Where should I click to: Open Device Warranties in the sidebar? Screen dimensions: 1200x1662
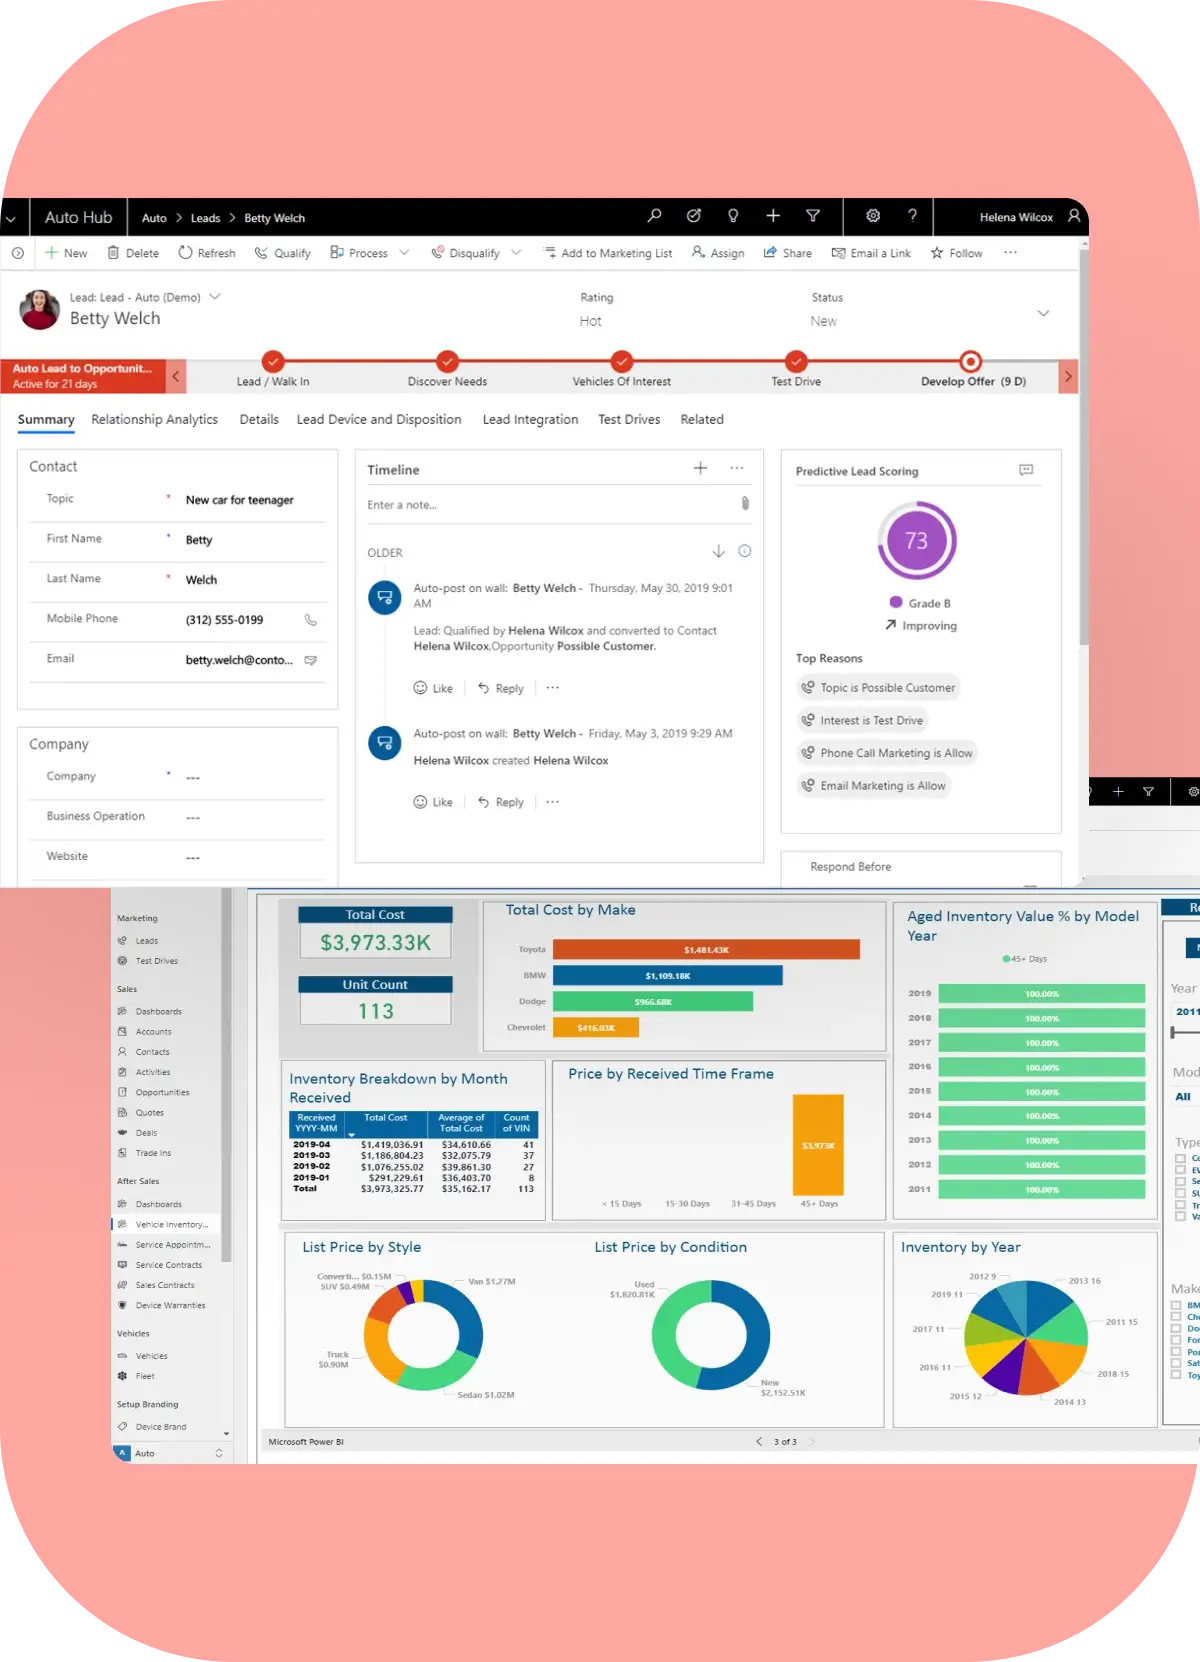pos(170,1305)
